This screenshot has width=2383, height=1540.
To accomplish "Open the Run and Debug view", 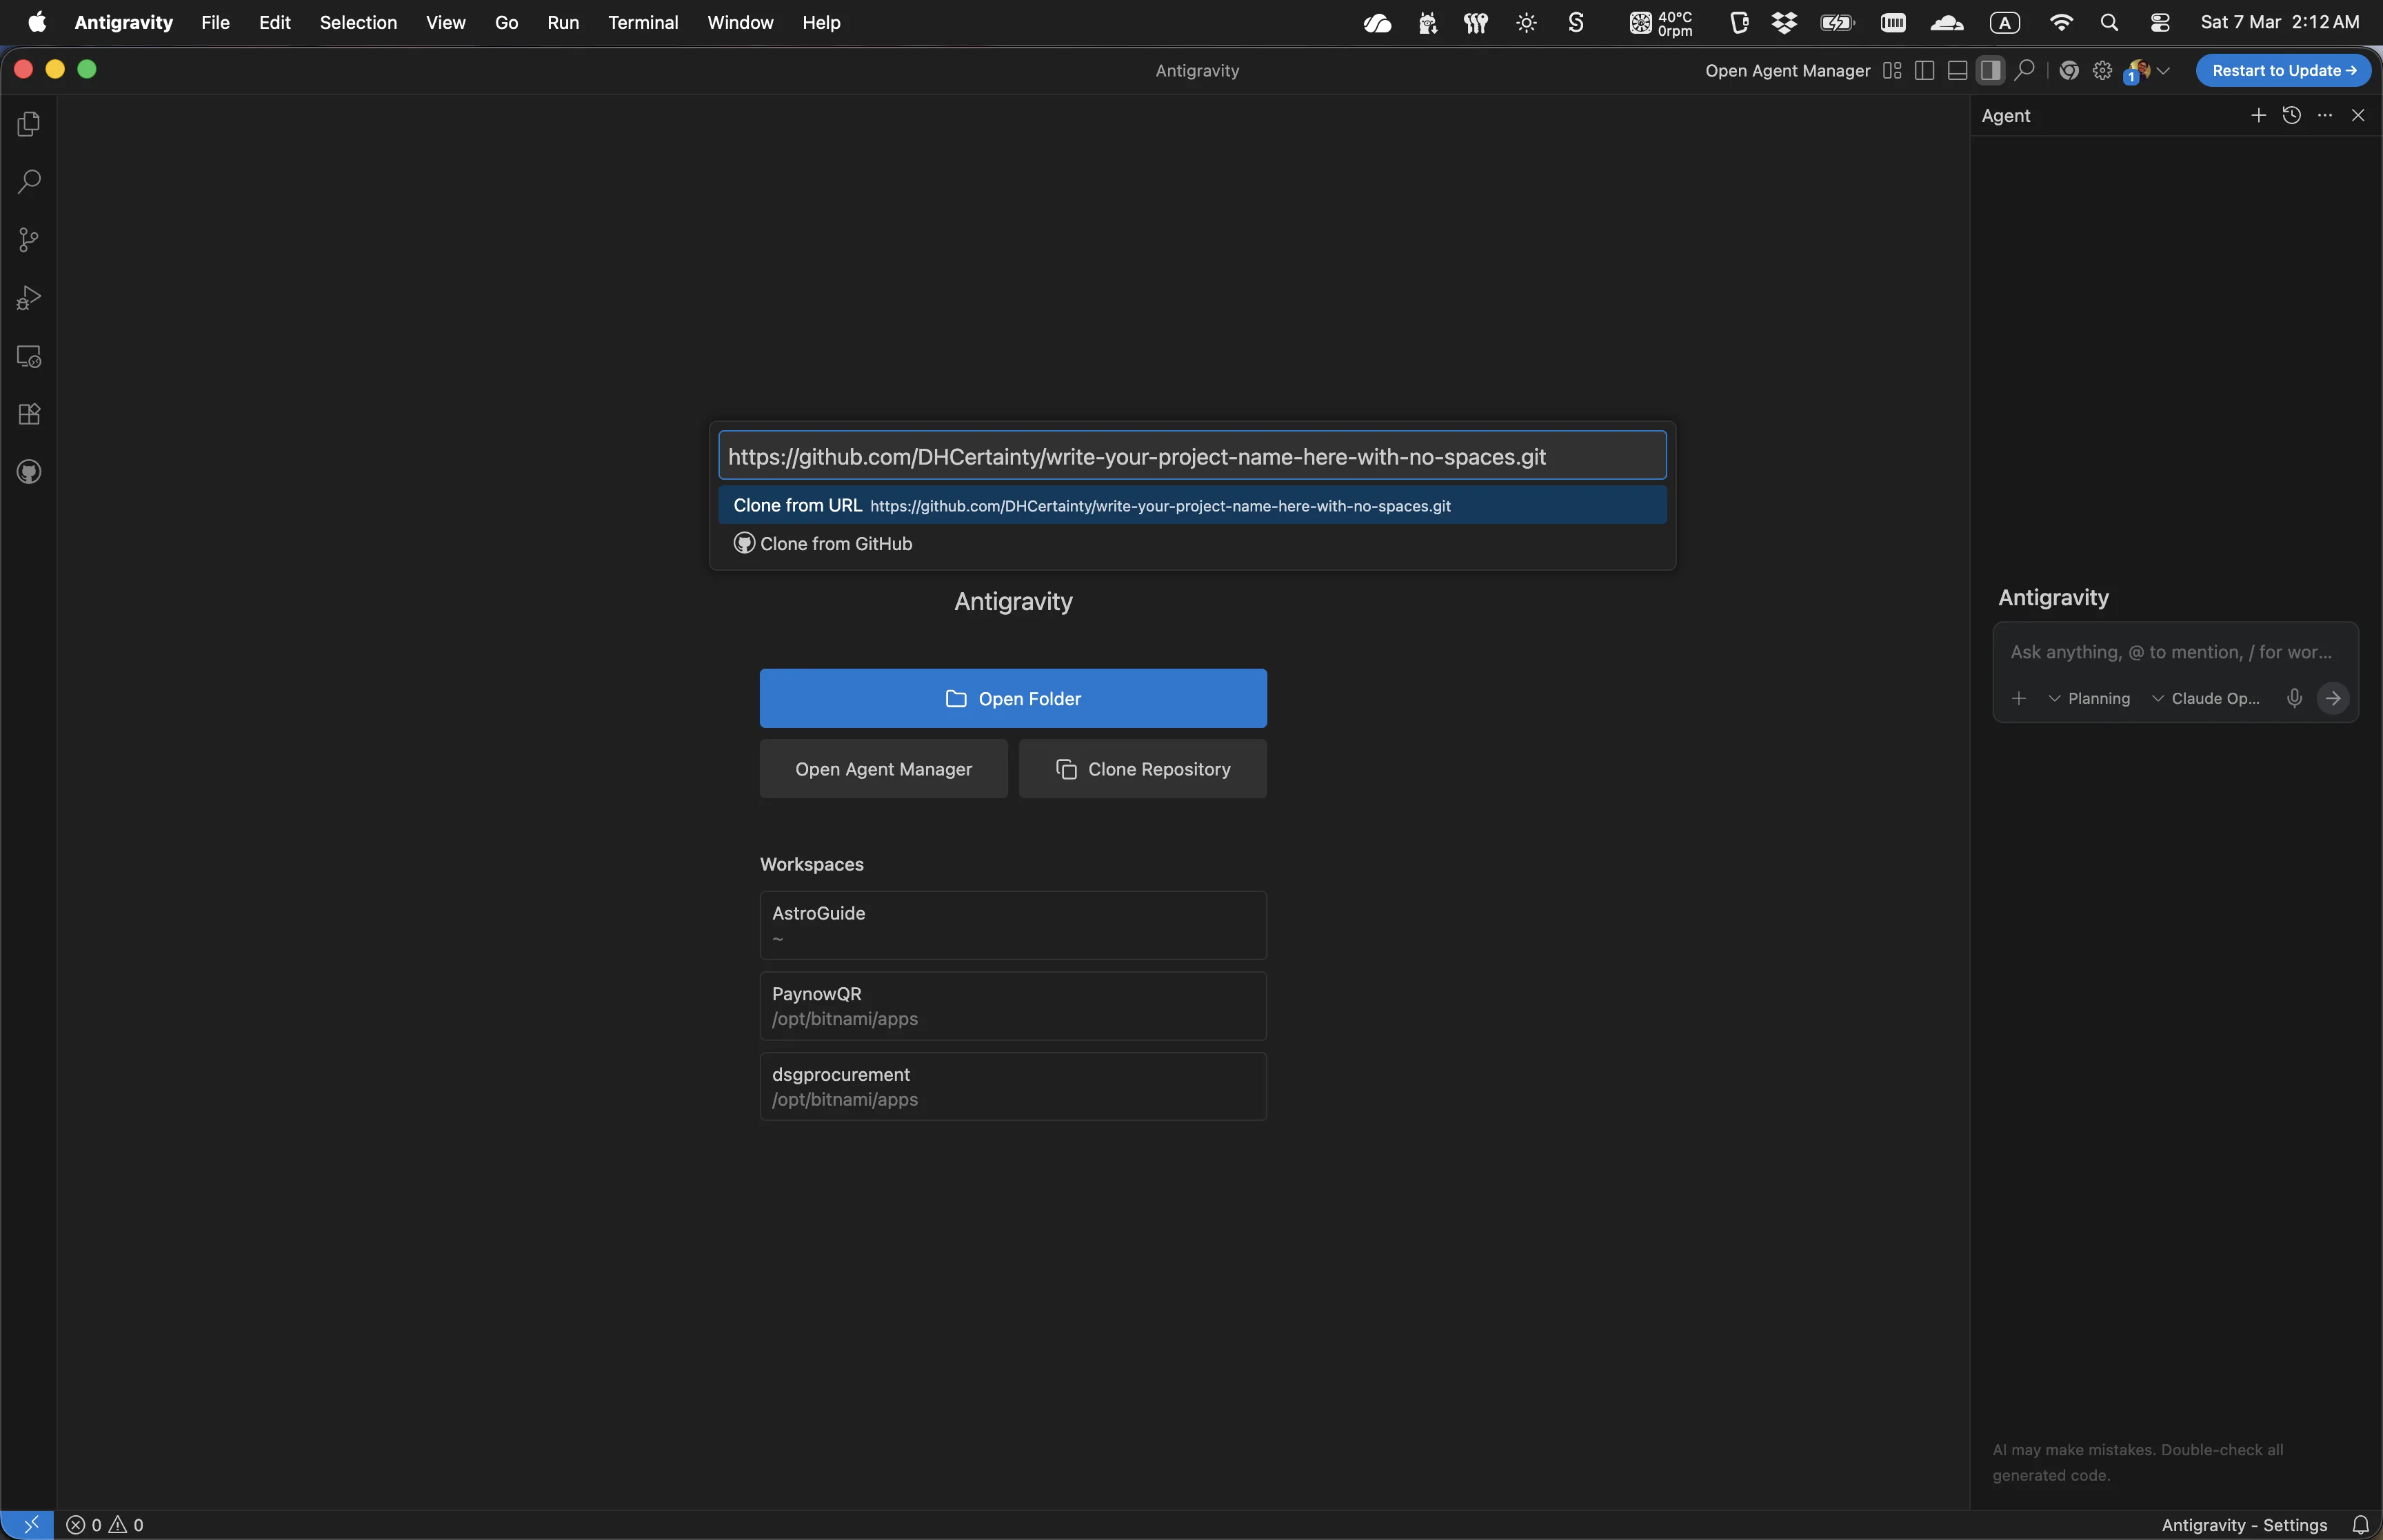I will coord(29,298).
